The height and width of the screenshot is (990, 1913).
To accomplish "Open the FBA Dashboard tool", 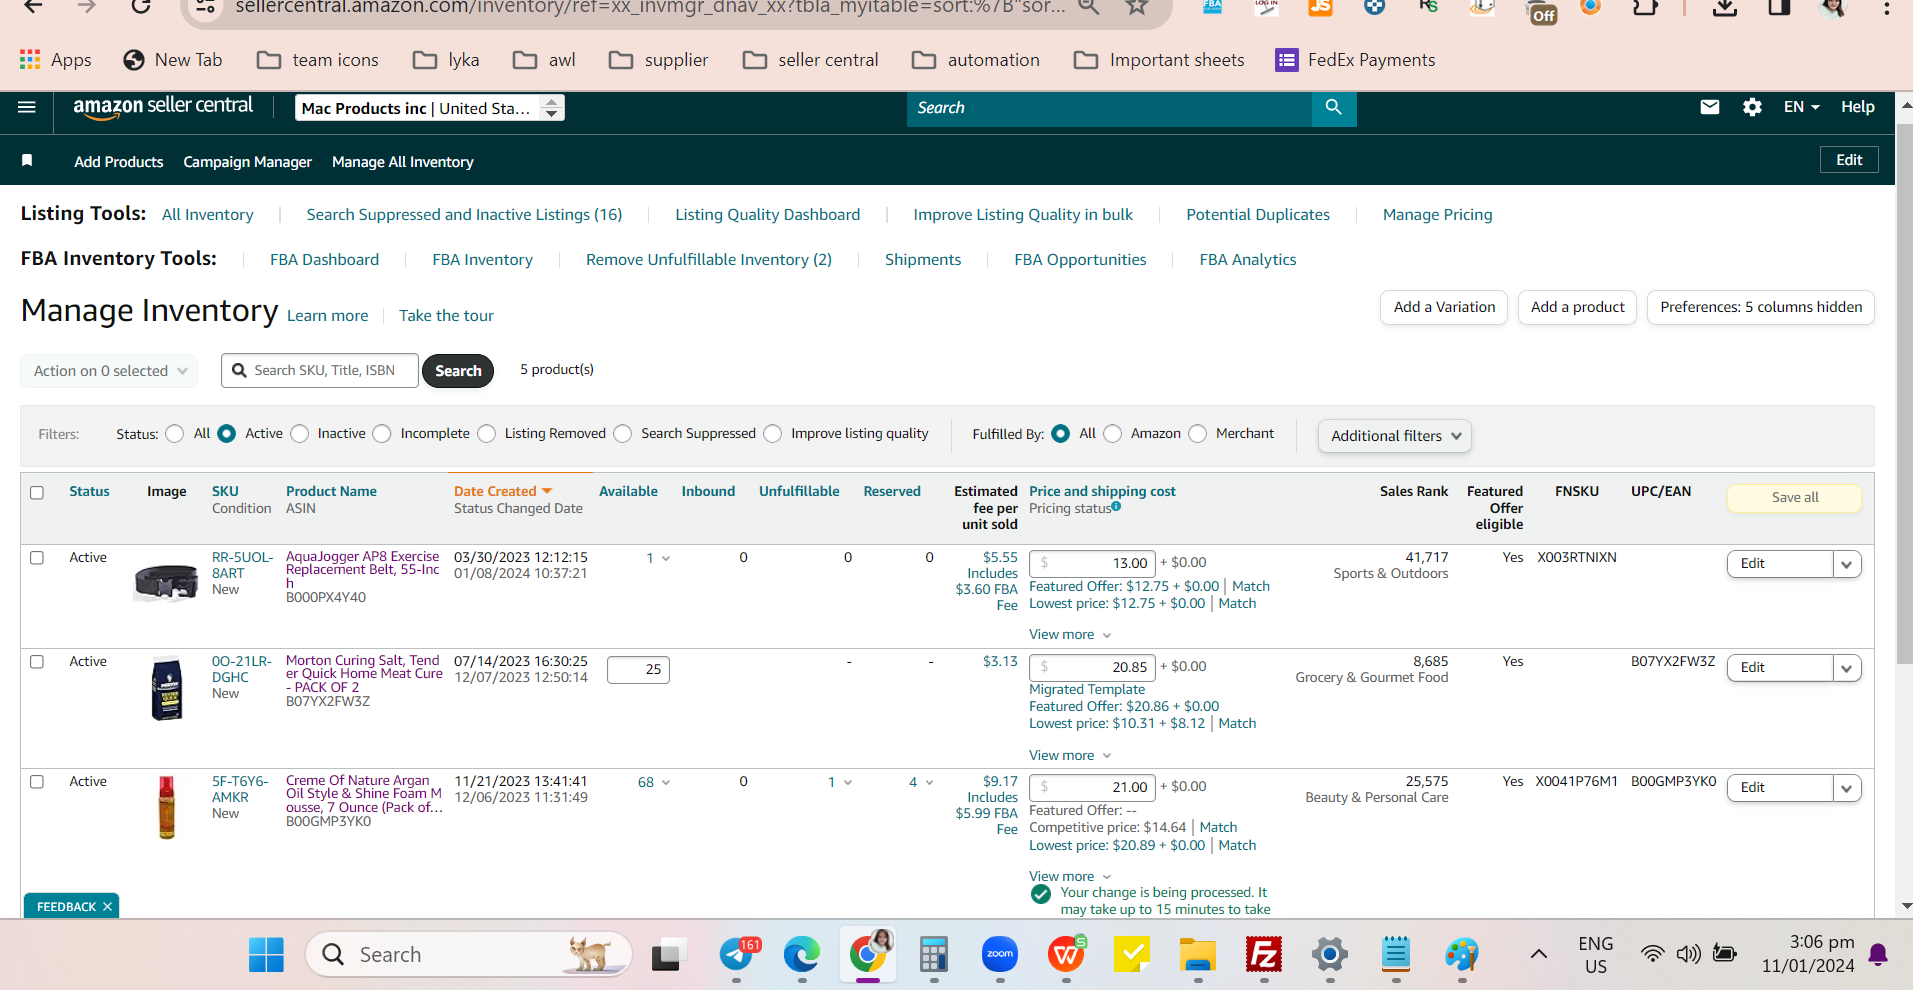I will (x=324, y=260).
